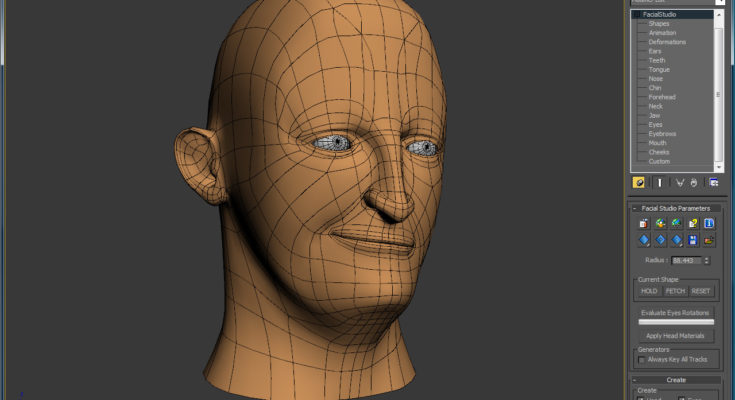Click the globe icon with orange arrow
The image size is (735, 400).
pos(660,223)
